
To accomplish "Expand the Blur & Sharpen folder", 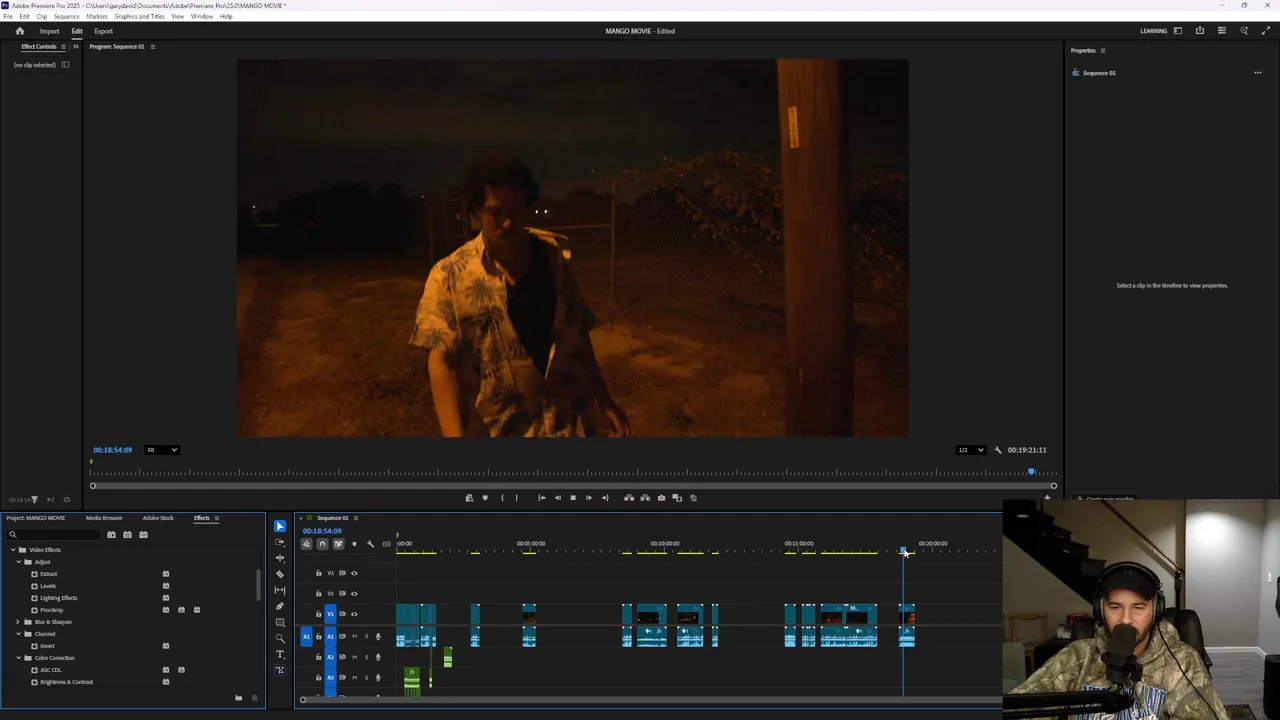I will [18, 622].
